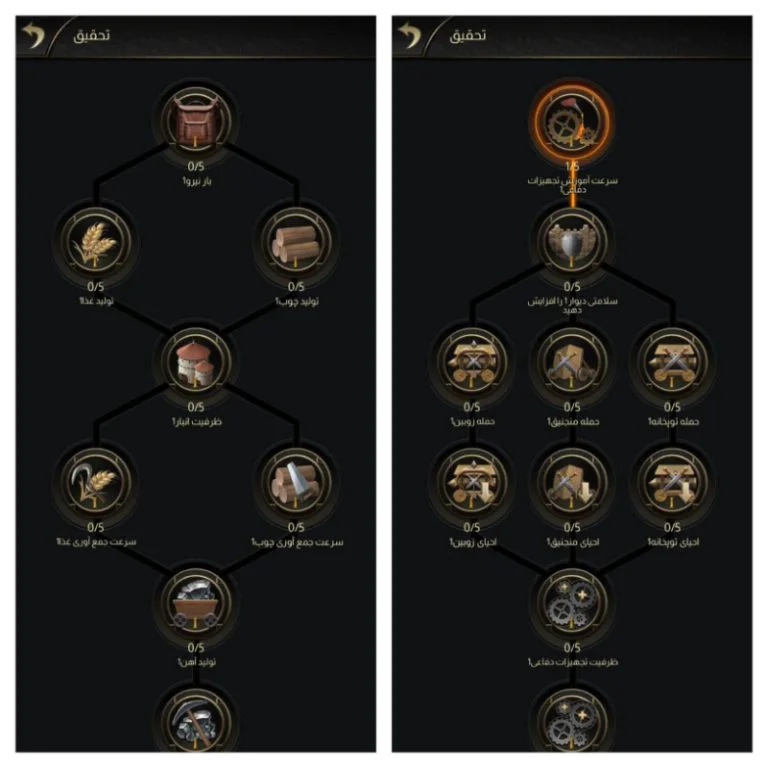This screenshot has height=768, width=768.
Task: Tap the leather backpack troop load research icon
Action: tap(195, 120)
